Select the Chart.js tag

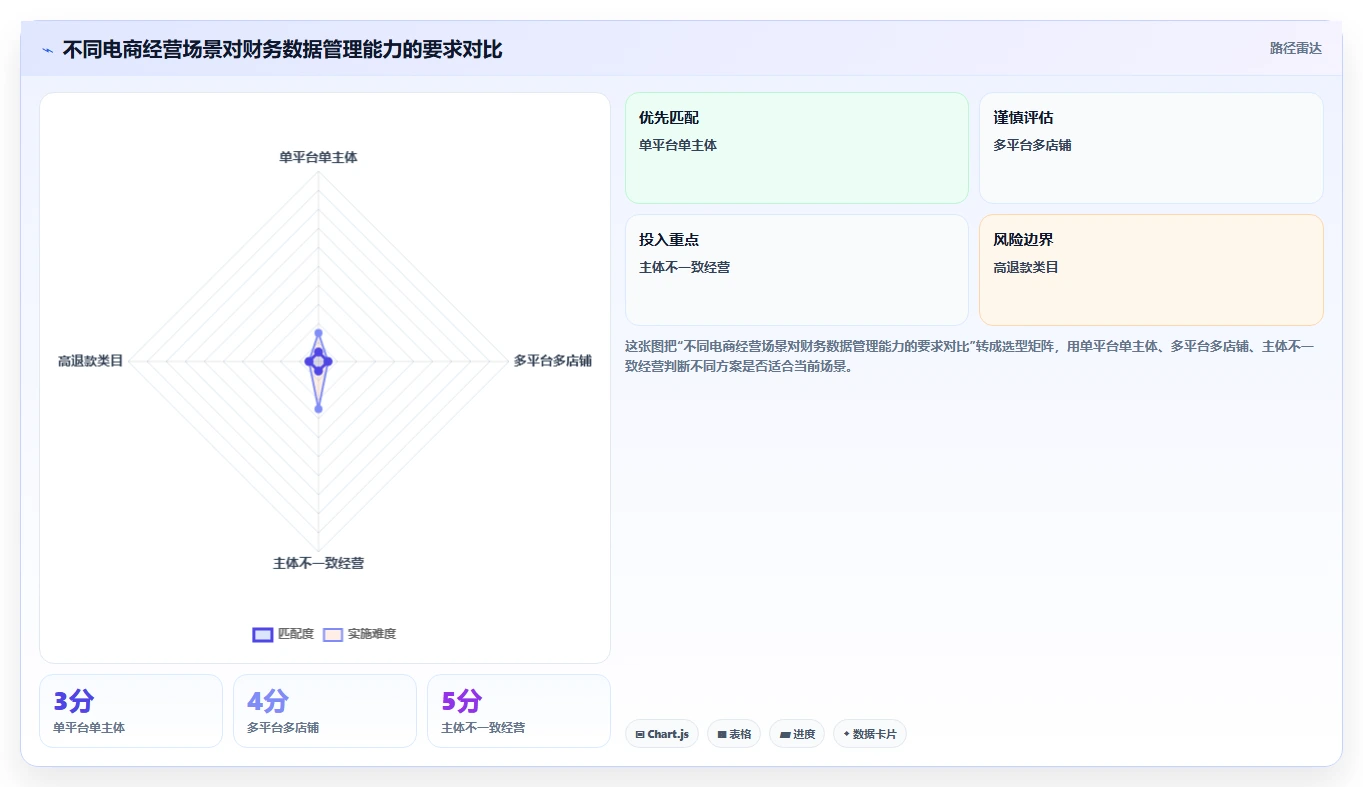point(662,734)
